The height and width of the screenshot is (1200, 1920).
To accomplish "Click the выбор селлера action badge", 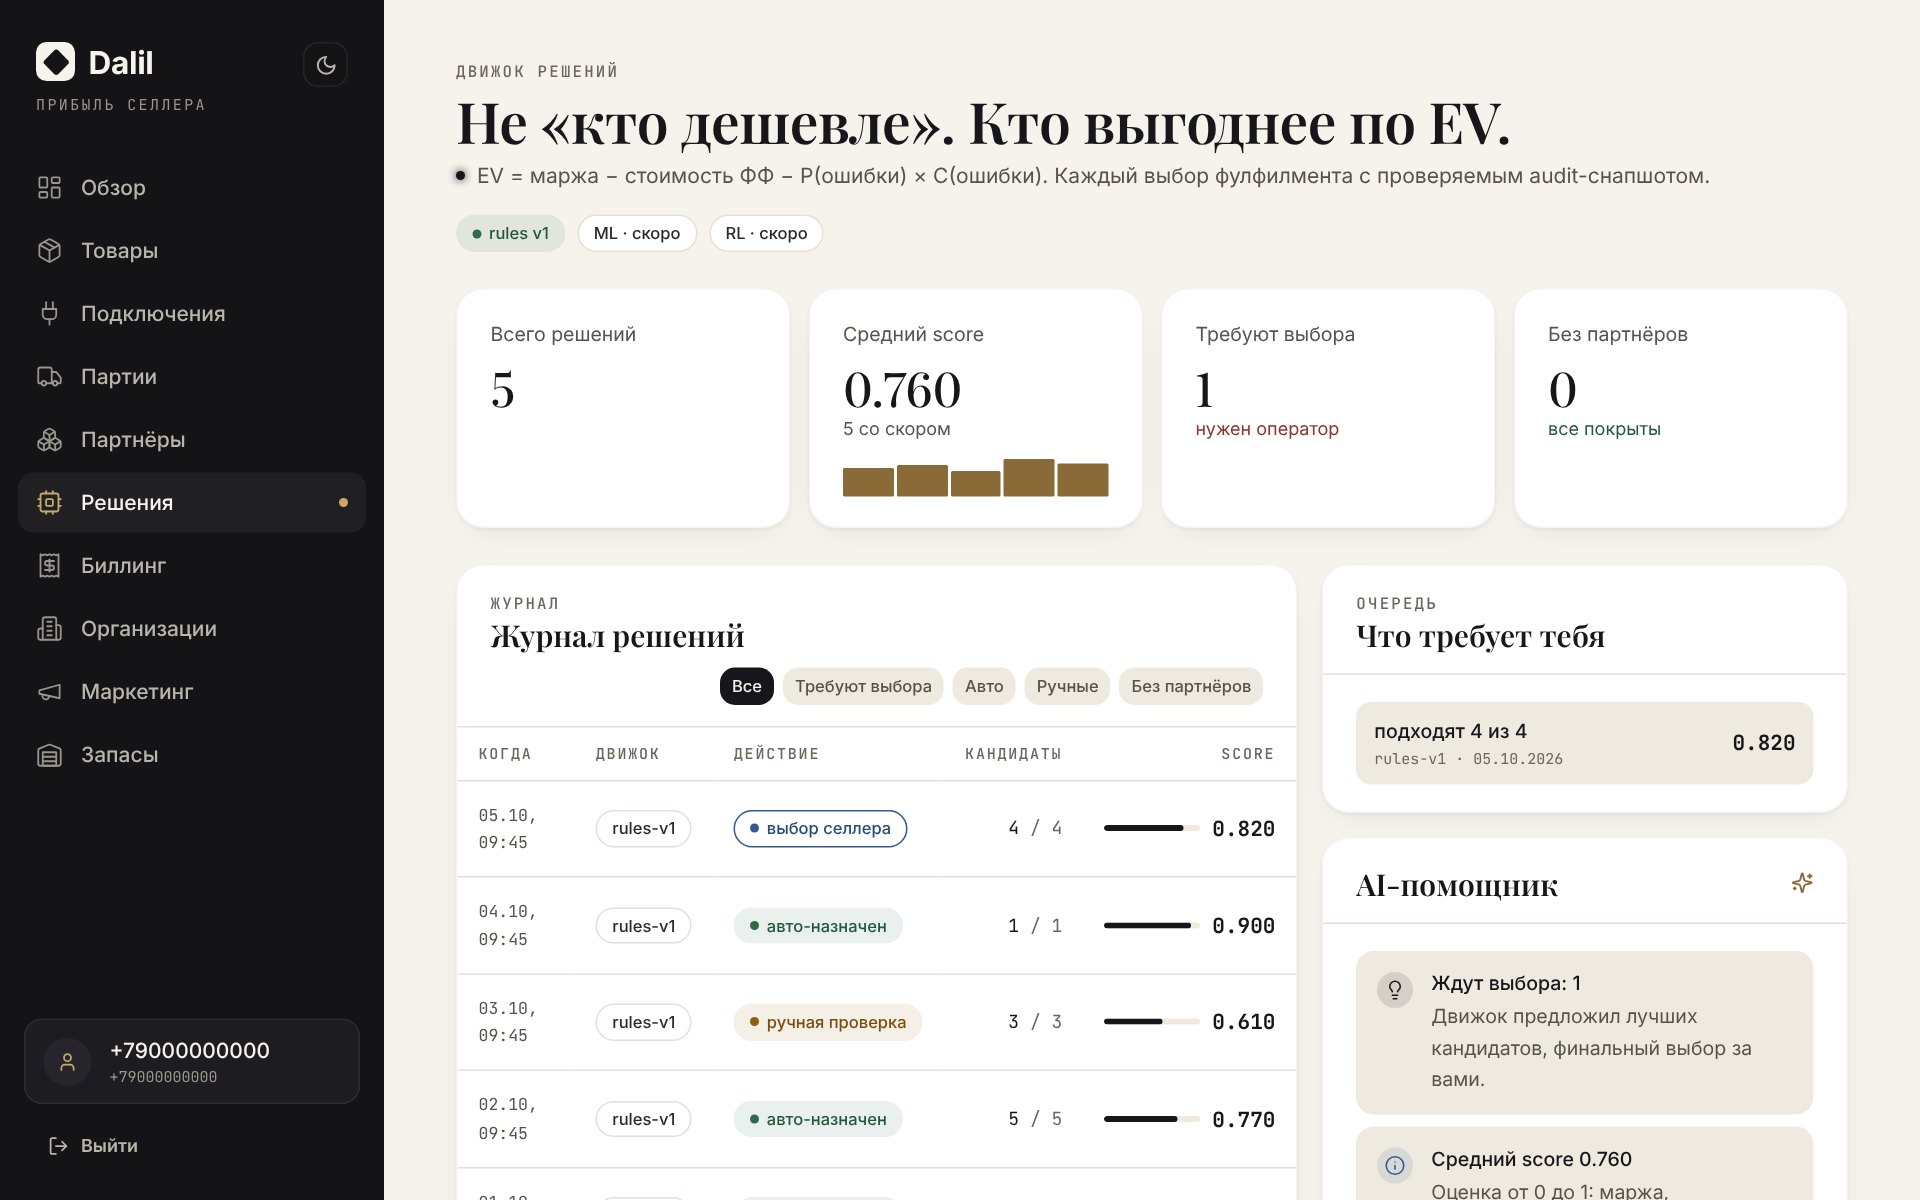I will point(820,828).
